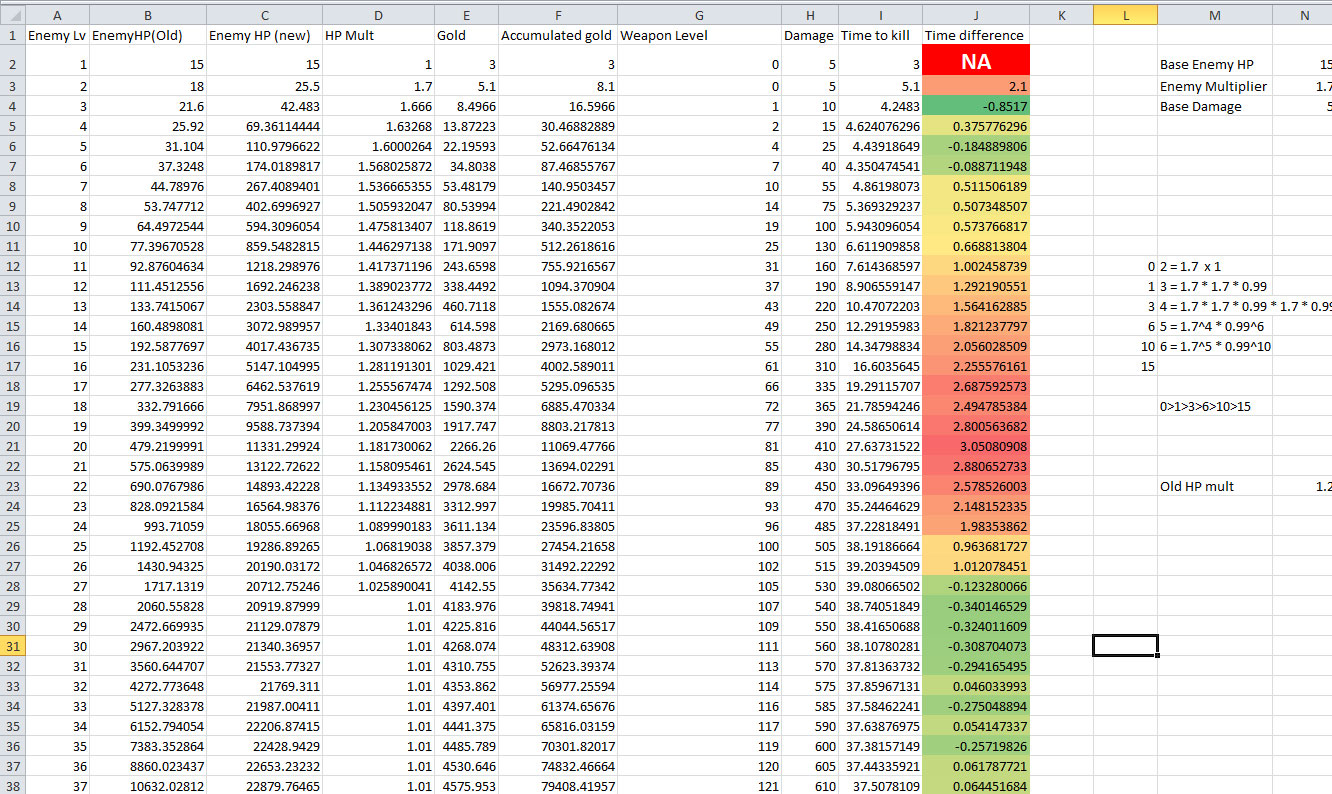Select the "Time difference" header cell

tap(975, 36)
